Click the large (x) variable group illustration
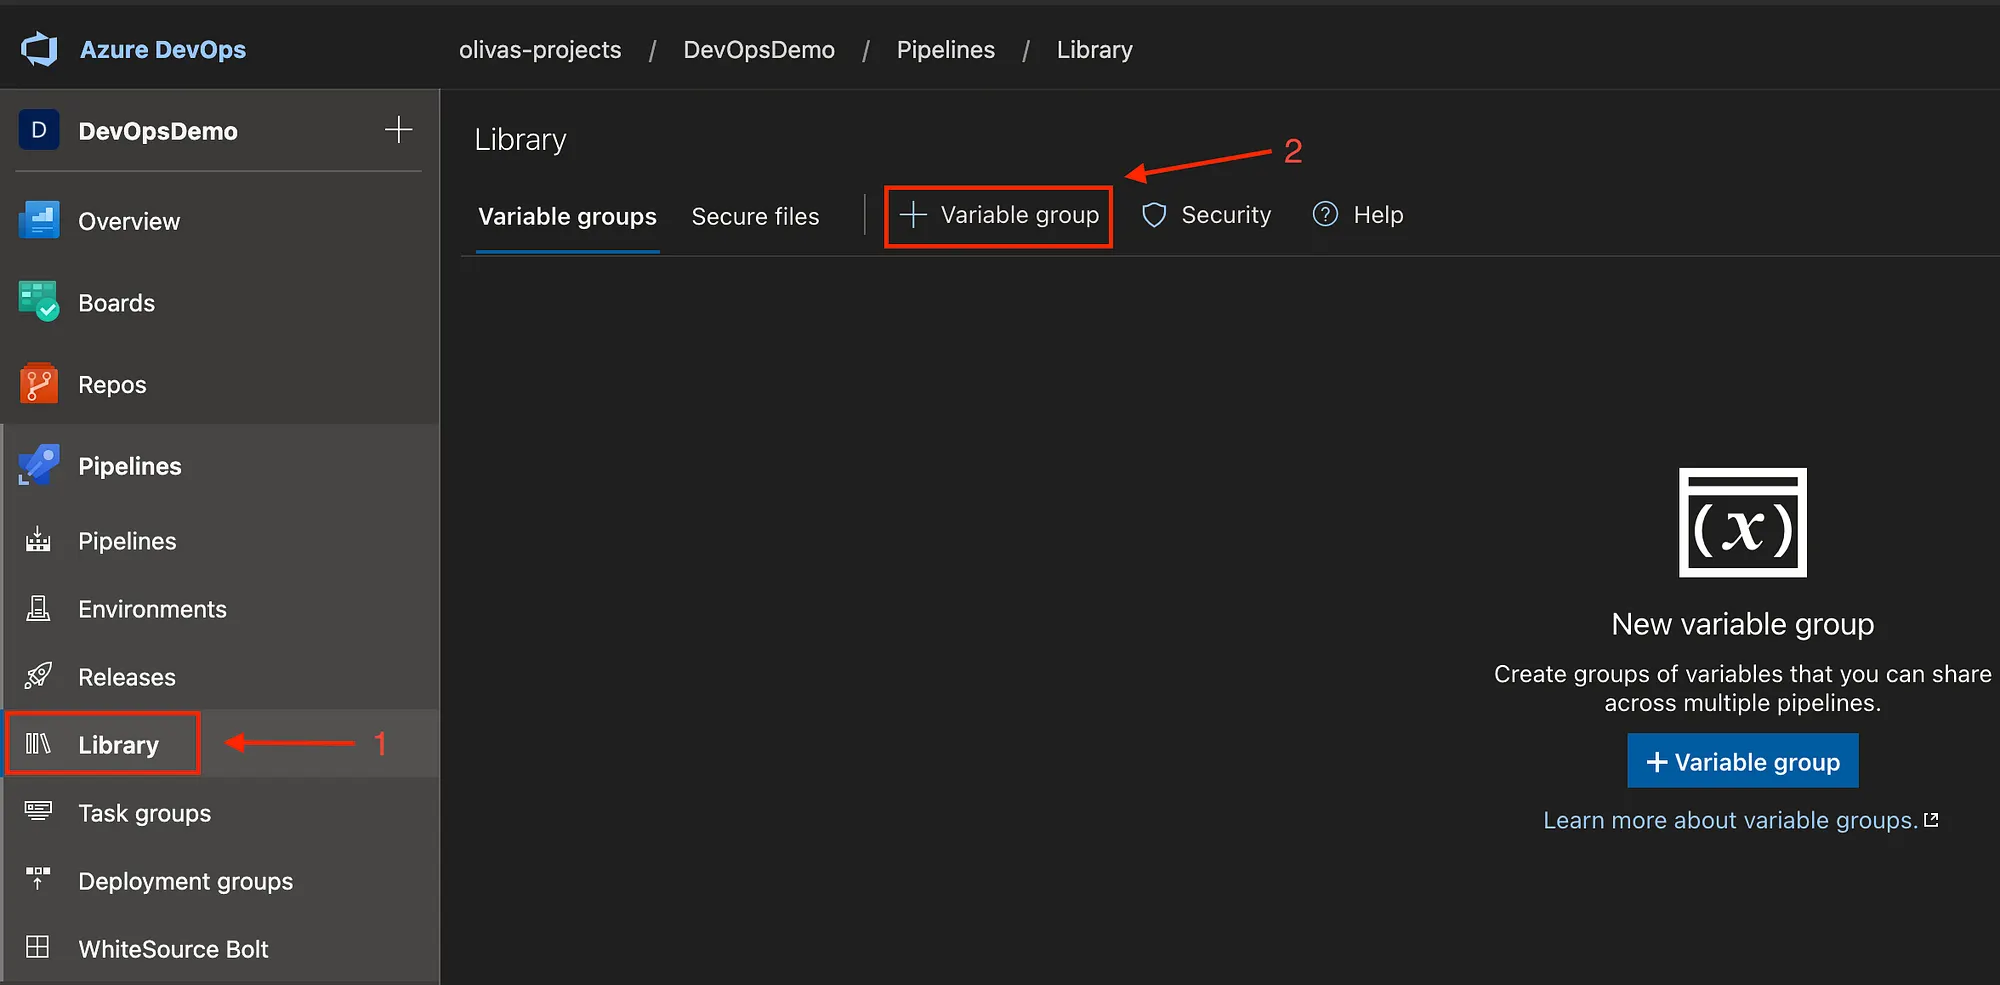 (1742, 522)
